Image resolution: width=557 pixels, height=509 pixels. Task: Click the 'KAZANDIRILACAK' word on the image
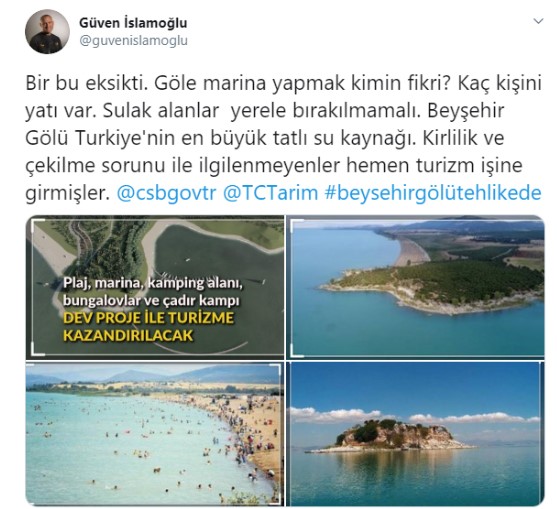pos(128,335)
